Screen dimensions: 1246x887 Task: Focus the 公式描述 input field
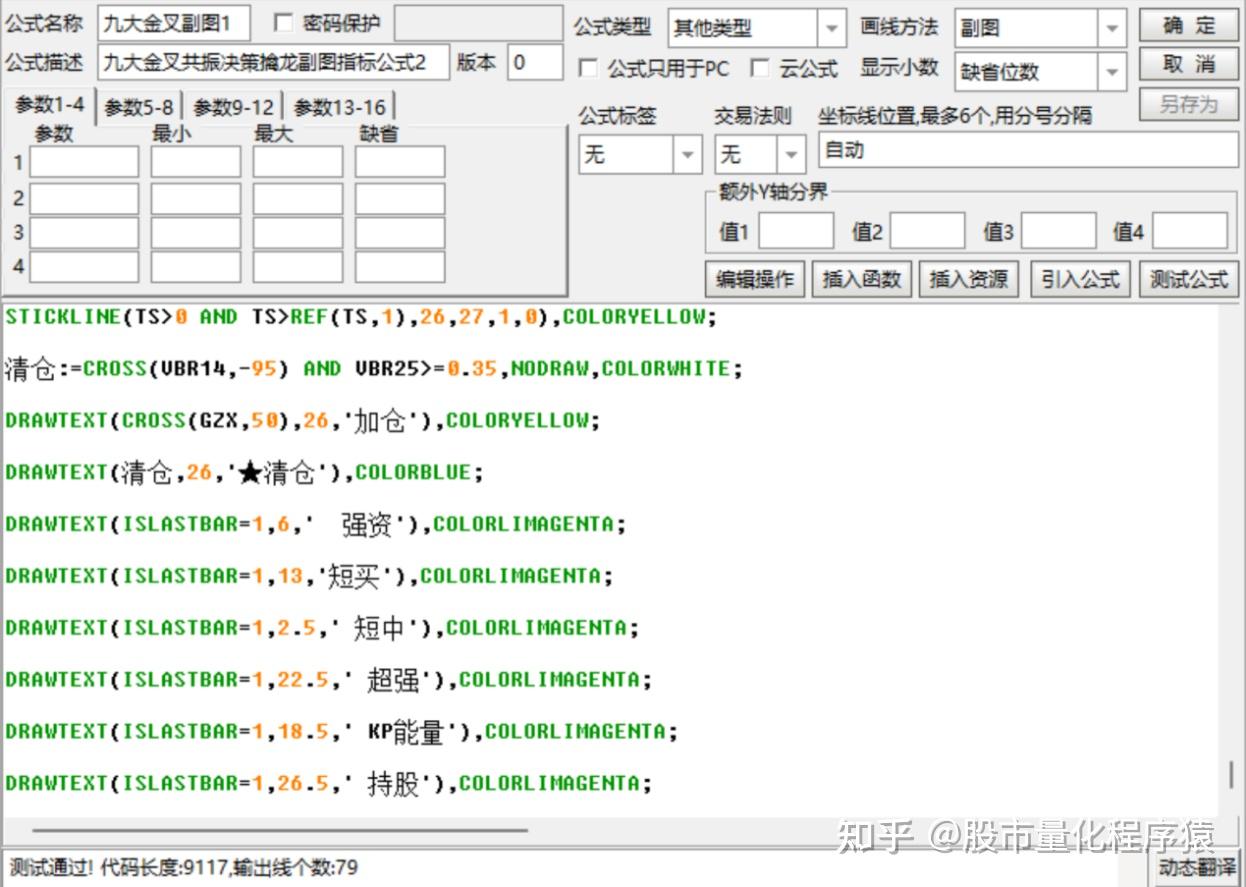274,62
